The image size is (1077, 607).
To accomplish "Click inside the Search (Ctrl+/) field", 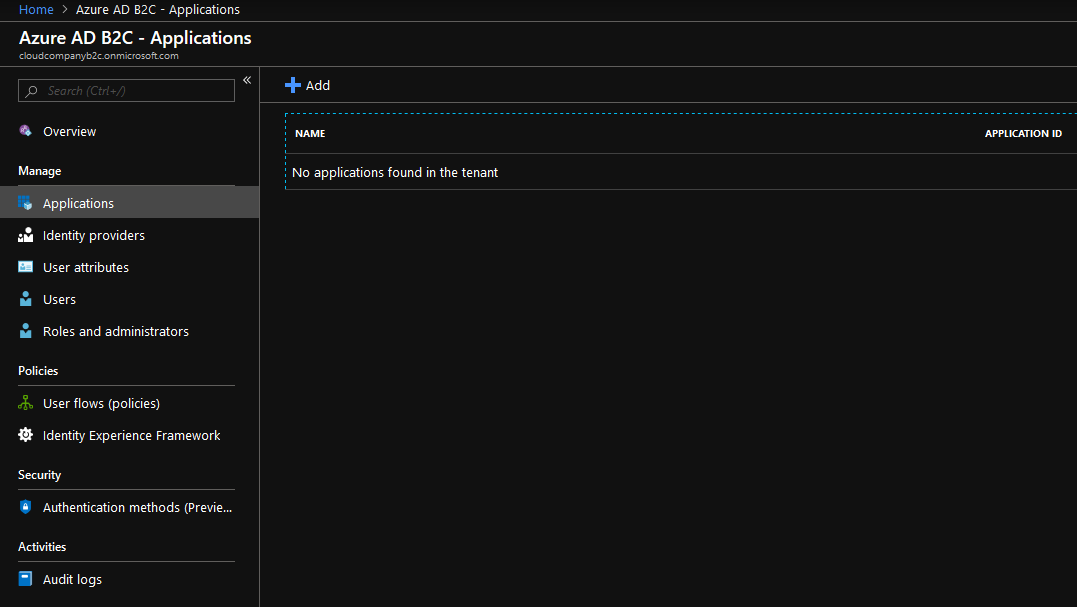I will [125, 90].
